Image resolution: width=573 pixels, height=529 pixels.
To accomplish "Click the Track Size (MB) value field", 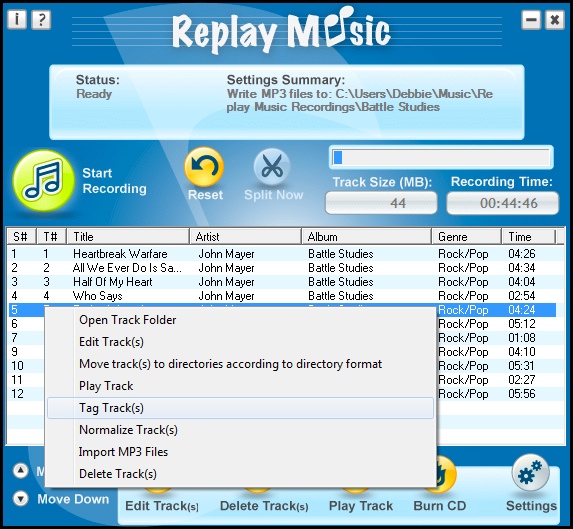I will 381,203.
